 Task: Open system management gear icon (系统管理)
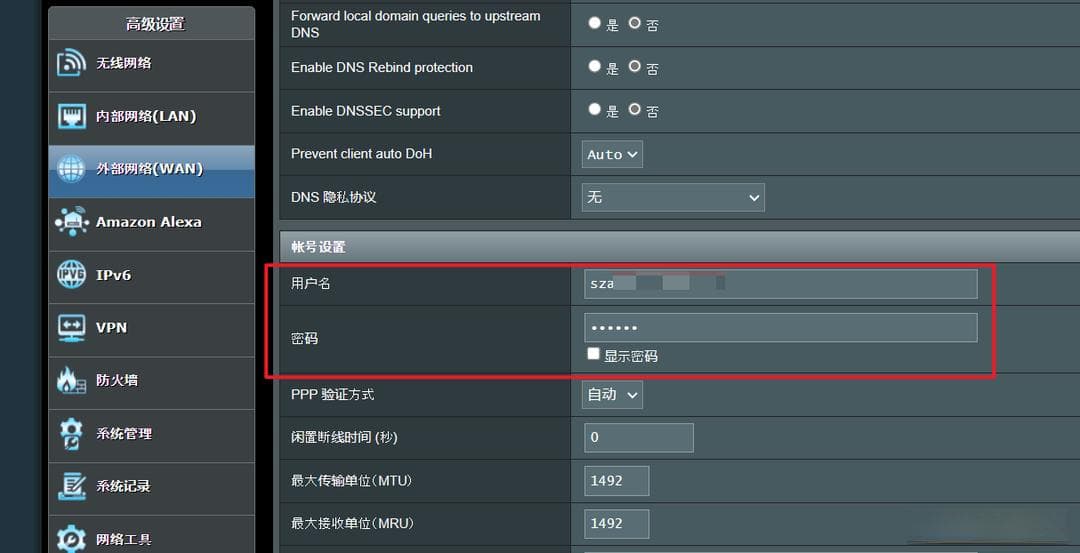[72, 434]
